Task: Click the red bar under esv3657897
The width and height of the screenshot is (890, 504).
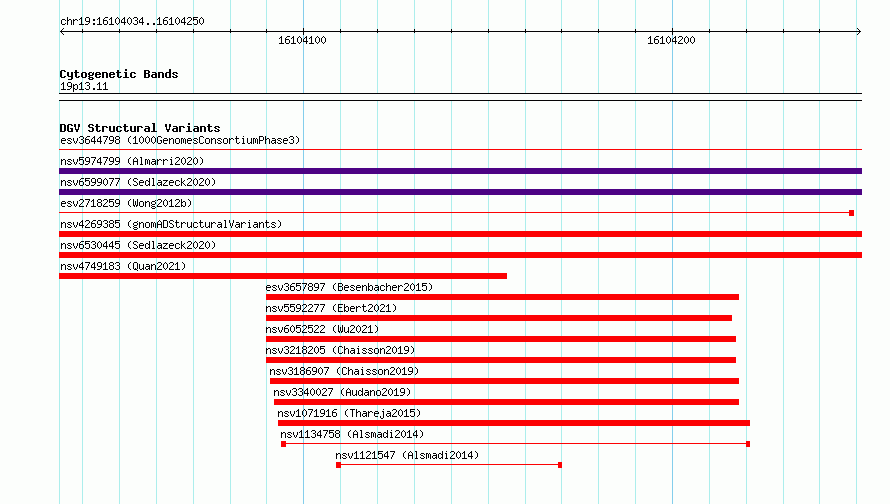Action: click(502, 297)
